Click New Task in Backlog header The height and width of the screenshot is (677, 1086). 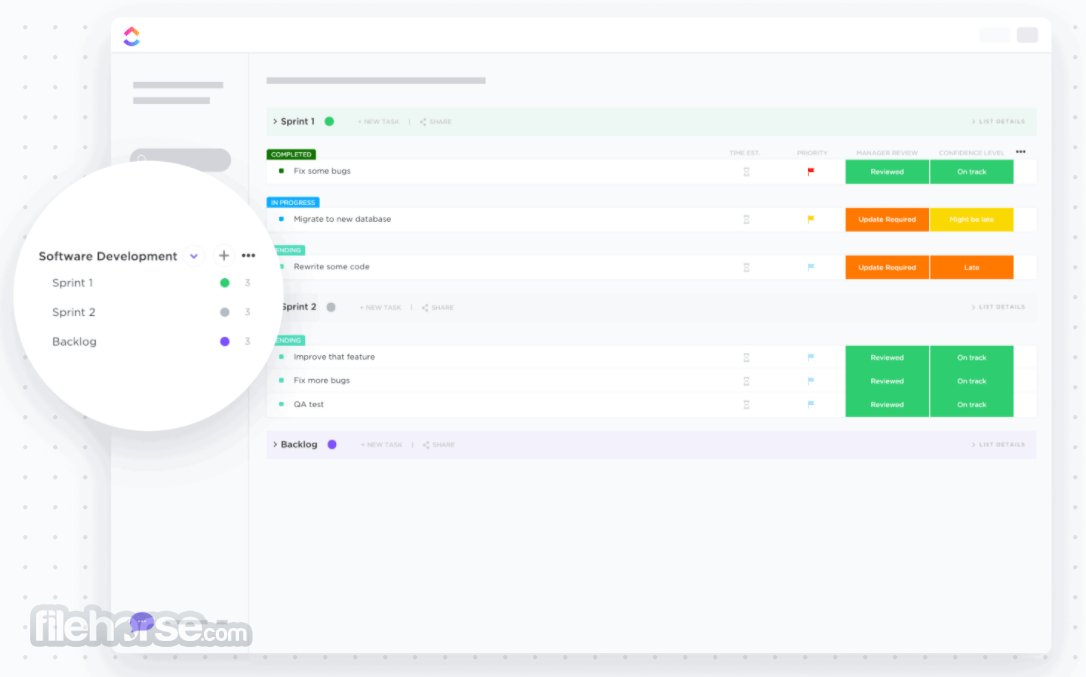tap(382, 445)
